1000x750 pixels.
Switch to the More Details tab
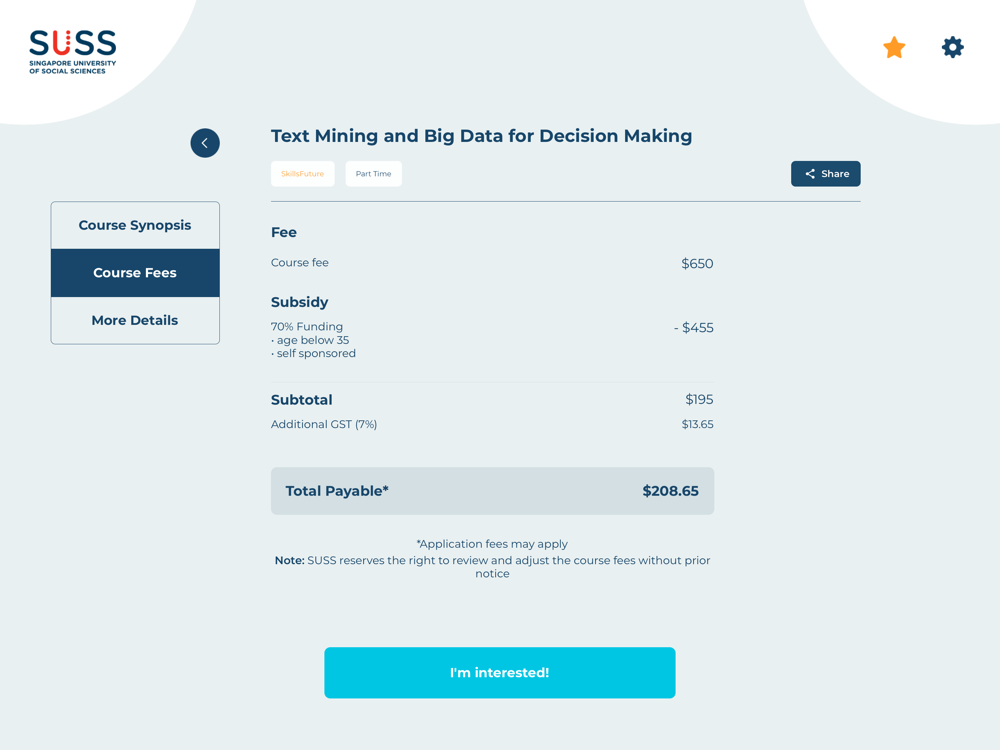pyautogui.click(x=135, y=320)
